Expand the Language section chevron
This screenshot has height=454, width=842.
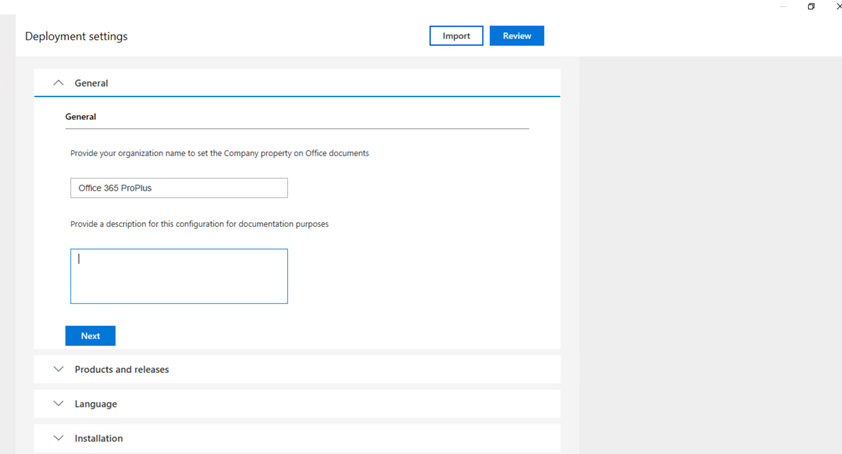[59, 403]
